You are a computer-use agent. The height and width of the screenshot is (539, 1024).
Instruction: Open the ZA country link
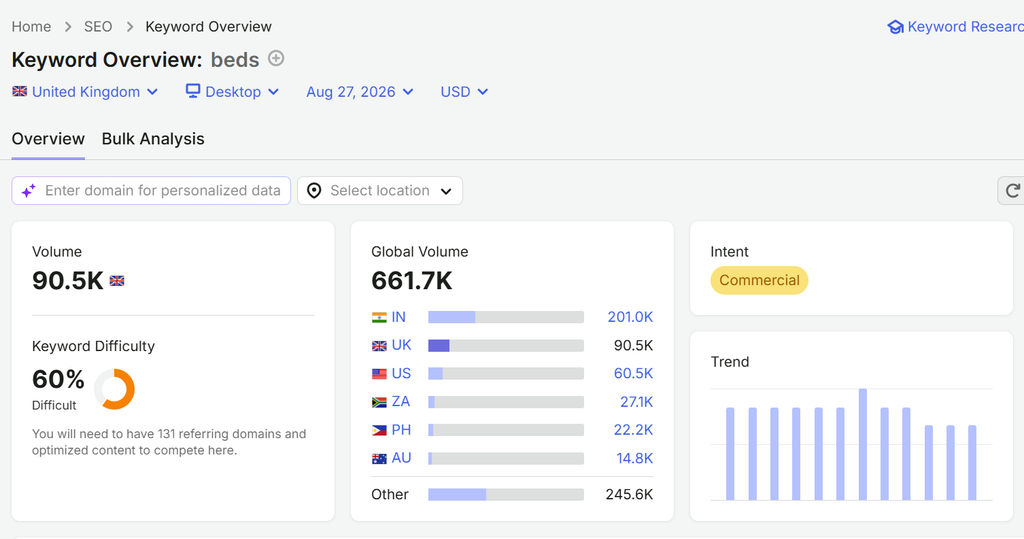[x=400, y=402]
